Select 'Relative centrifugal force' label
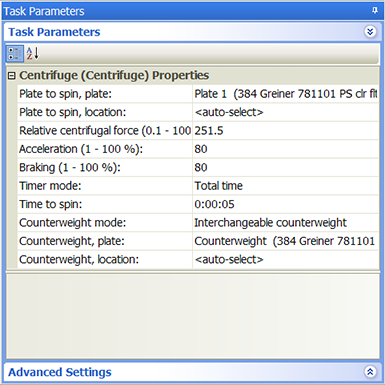385x385 pixels. coord(105,131)
